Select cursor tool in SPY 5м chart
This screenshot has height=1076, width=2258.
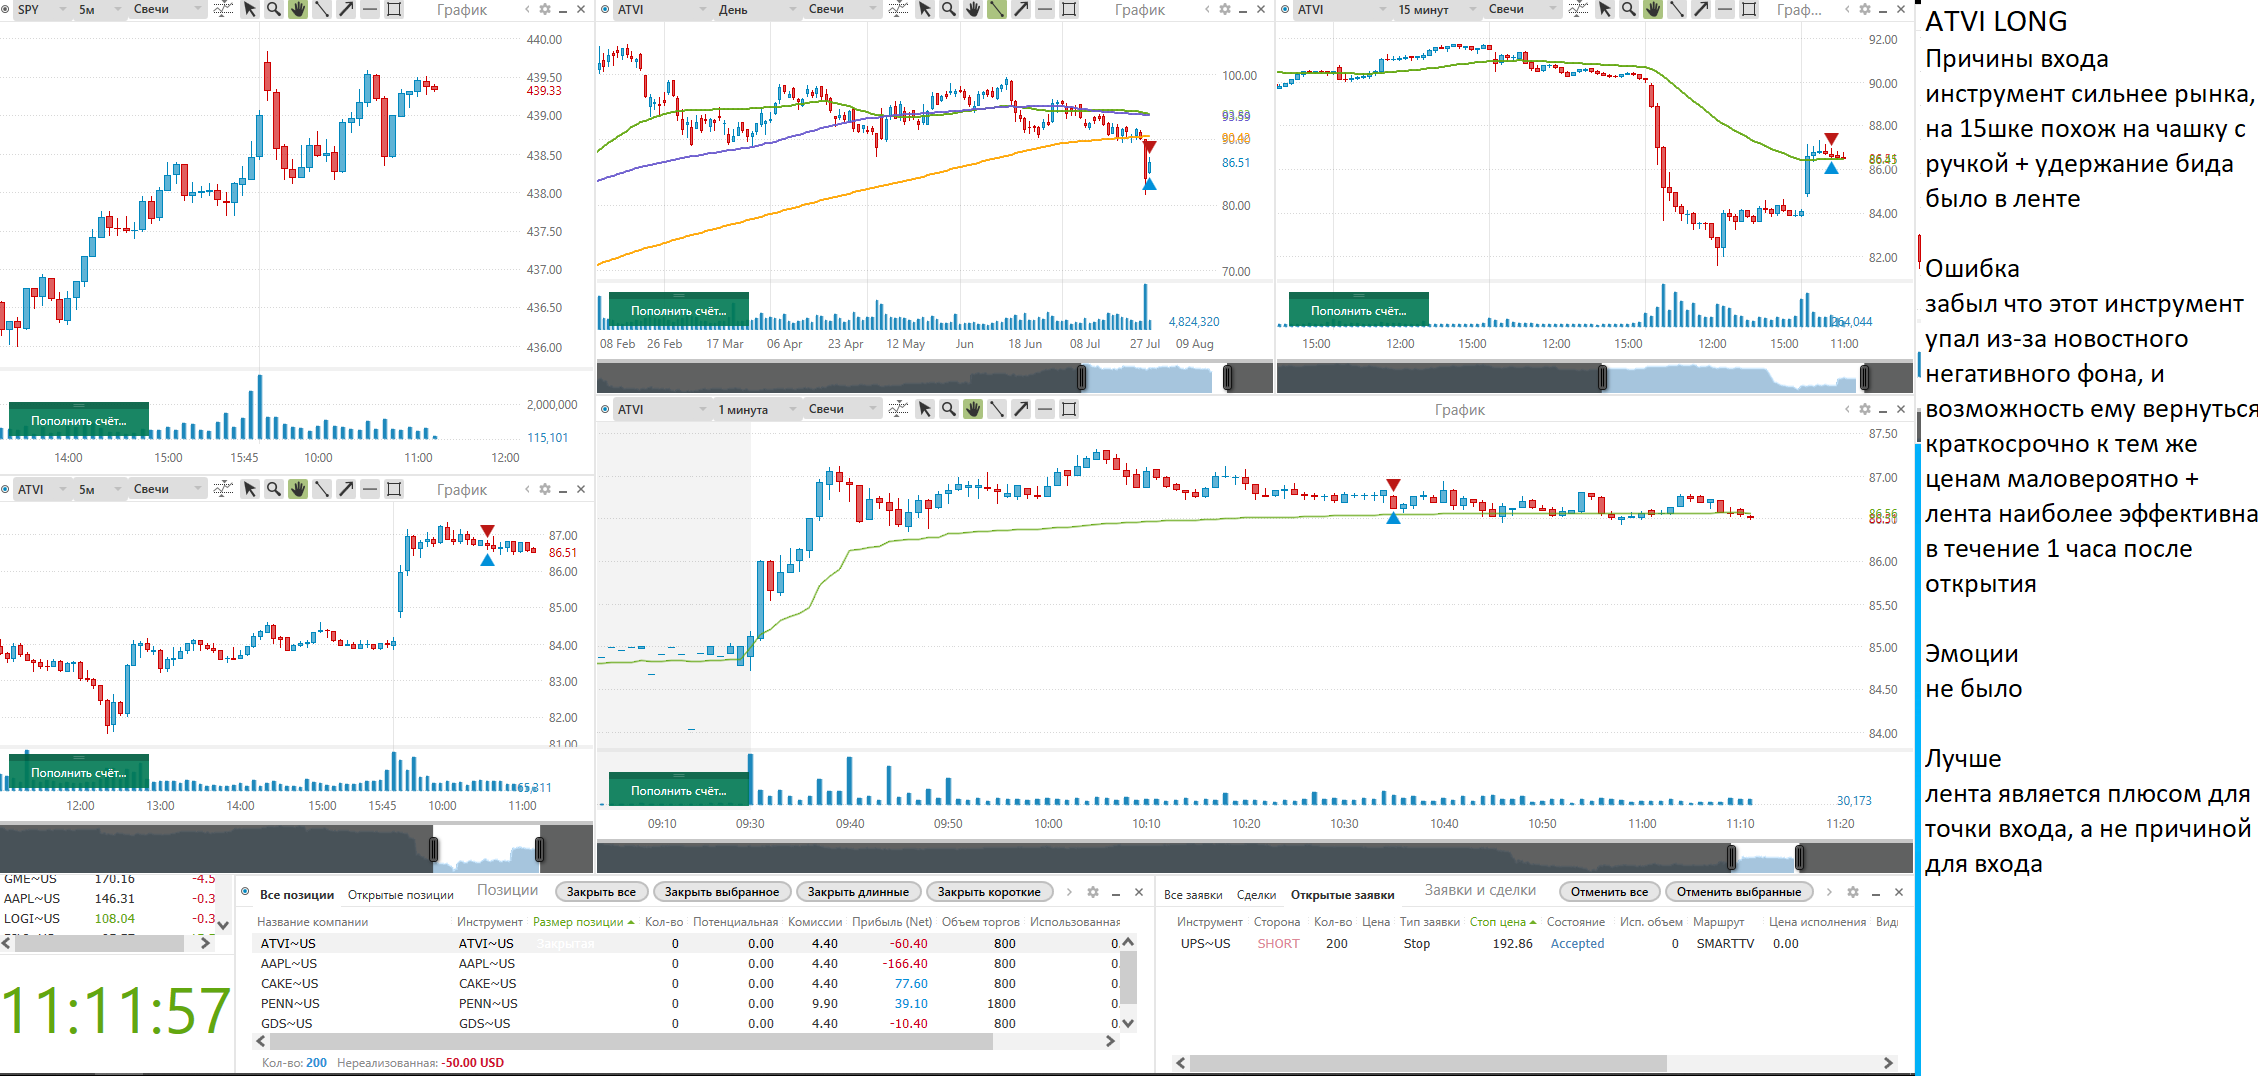coord(249,9)
